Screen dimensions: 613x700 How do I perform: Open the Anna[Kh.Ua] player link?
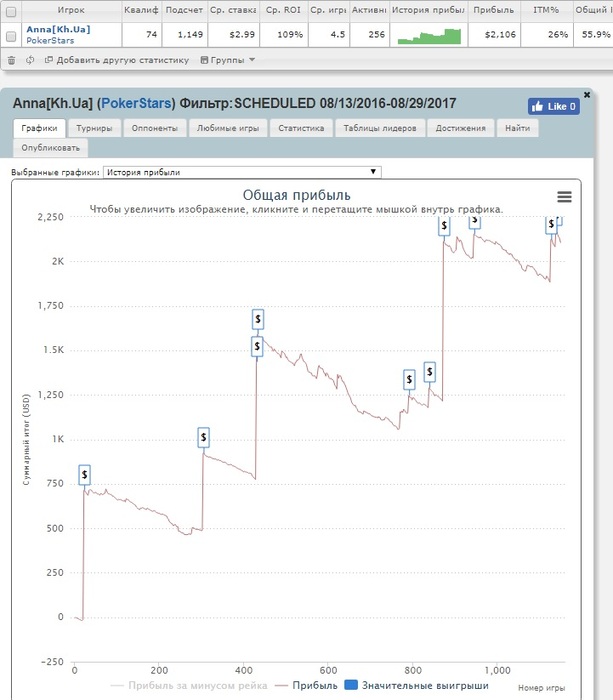point(58,29)
